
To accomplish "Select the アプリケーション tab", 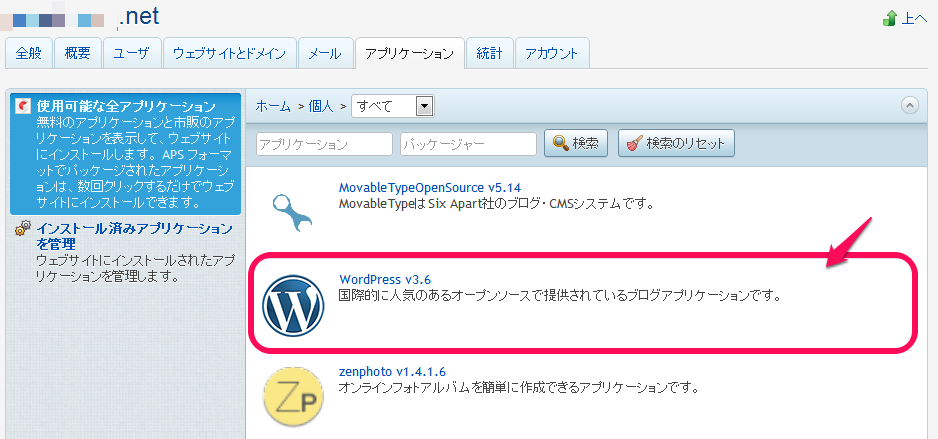I will pos(410,53).
